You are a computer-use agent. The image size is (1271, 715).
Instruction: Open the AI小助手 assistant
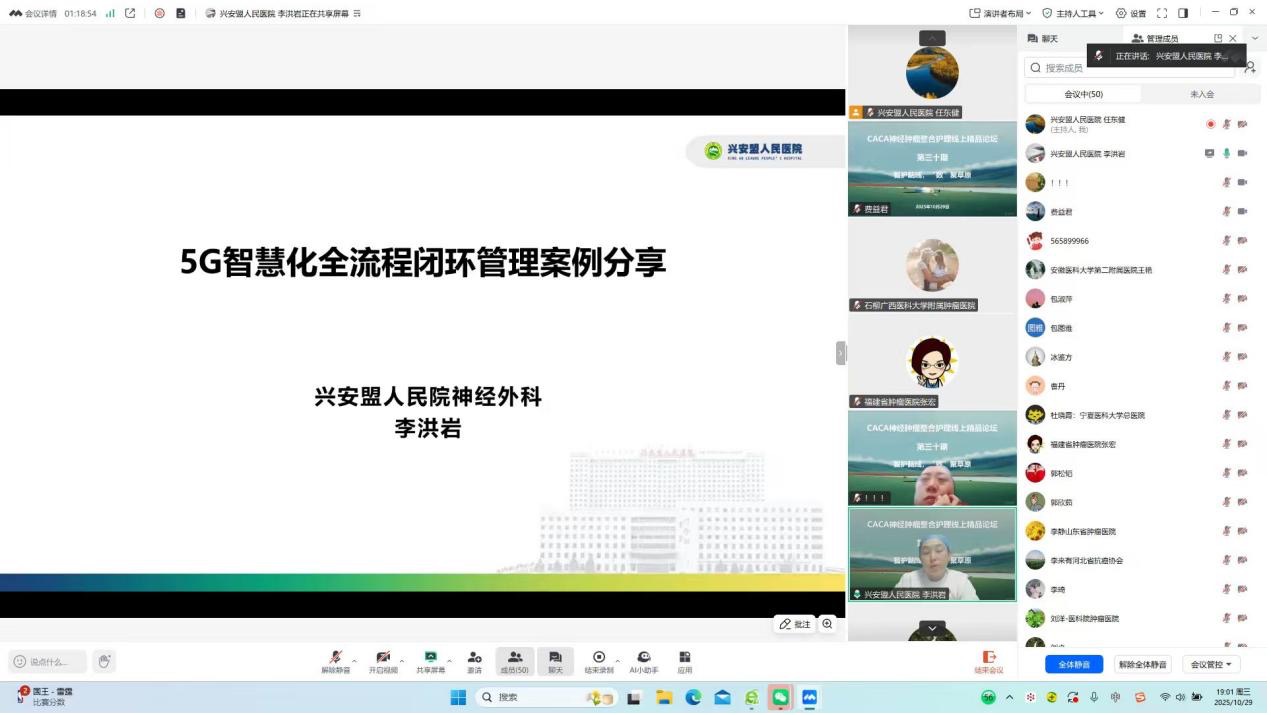click(644, 658)
